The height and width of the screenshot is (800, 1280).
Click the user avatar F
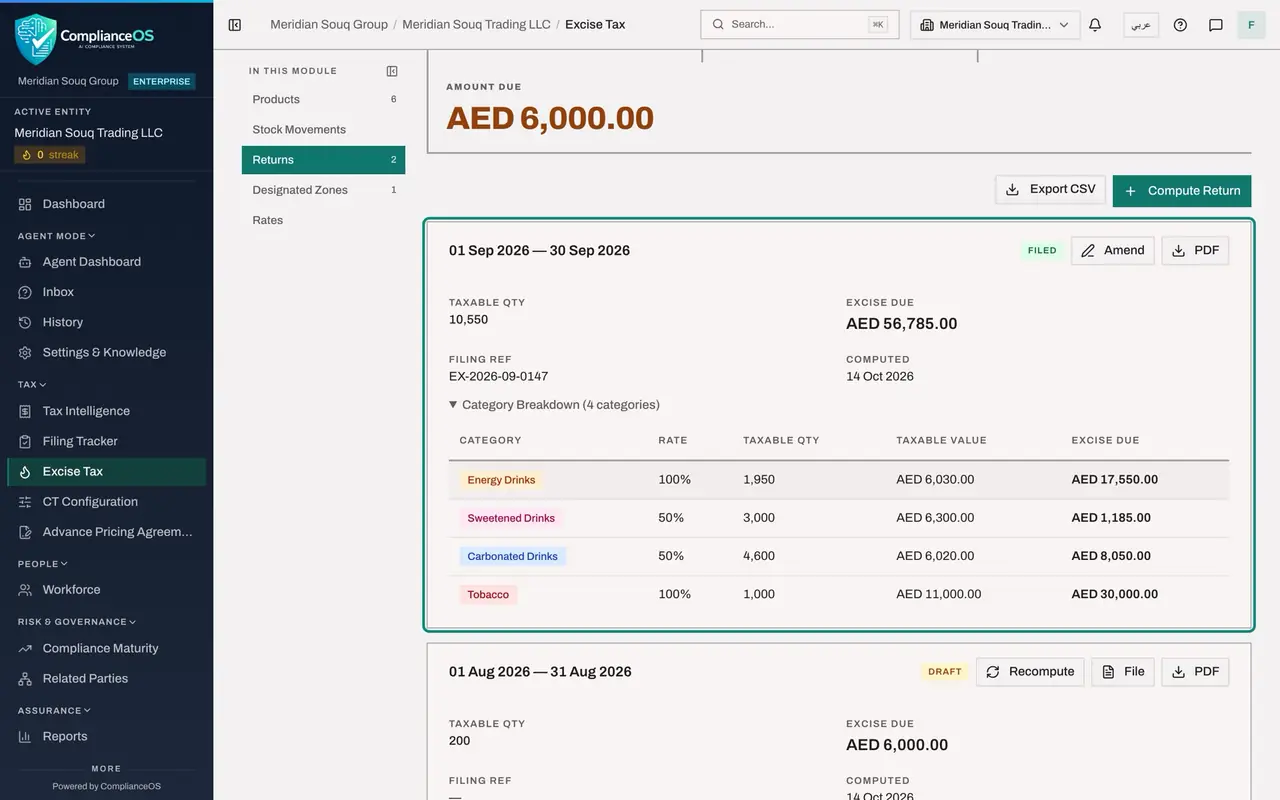click(x=1251, y=25)
